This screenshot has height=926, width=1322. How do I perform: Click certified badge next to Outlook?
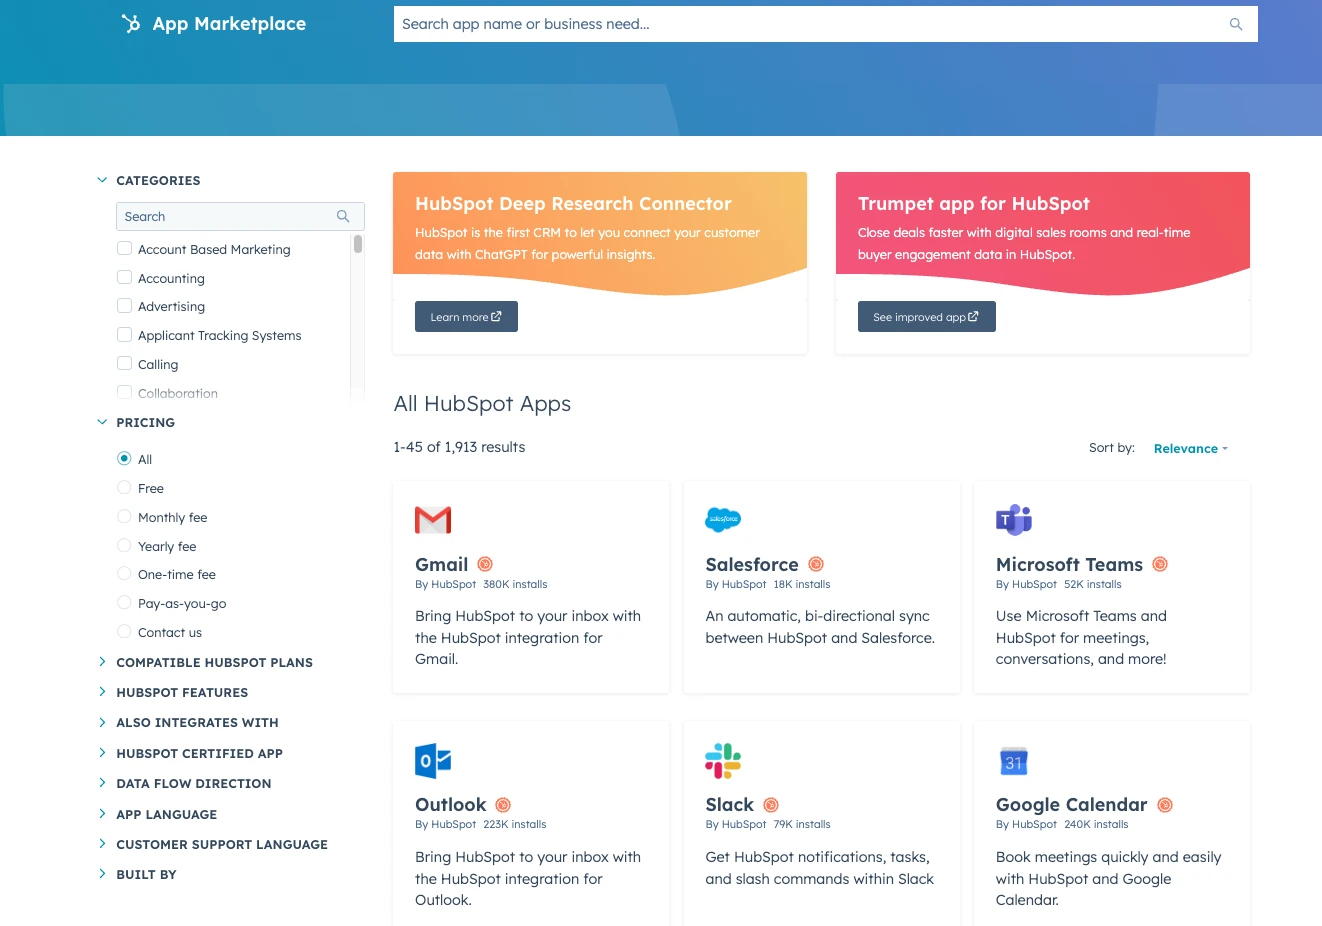tap(503, 805)
